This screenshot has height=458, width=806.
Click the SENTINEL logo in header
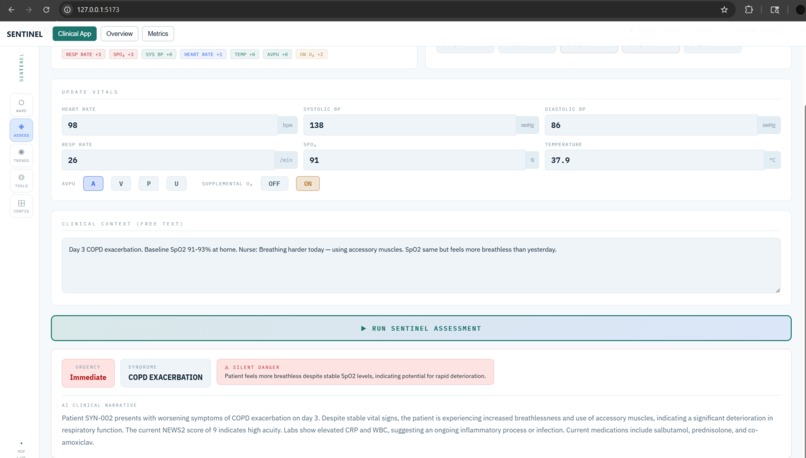click(25, 34)
